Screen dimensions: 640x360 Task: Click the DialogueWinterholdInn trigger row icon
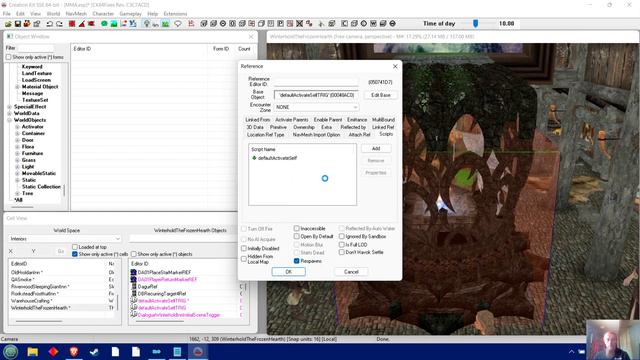pos(133,315)
